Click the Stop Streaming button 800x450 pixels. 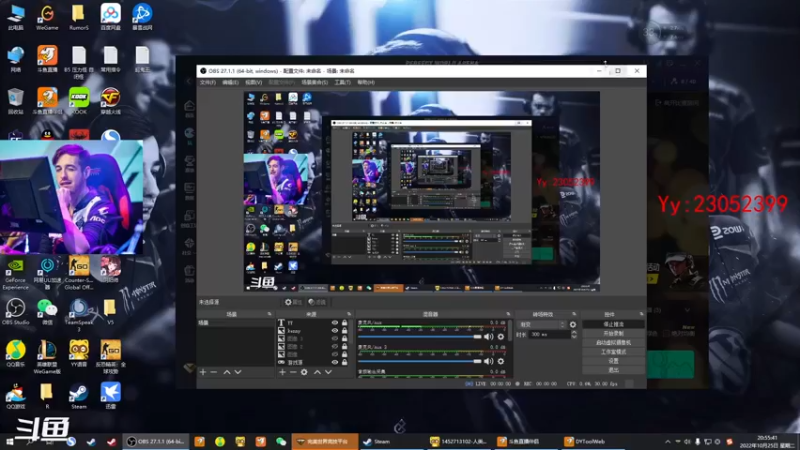point(613,324)
